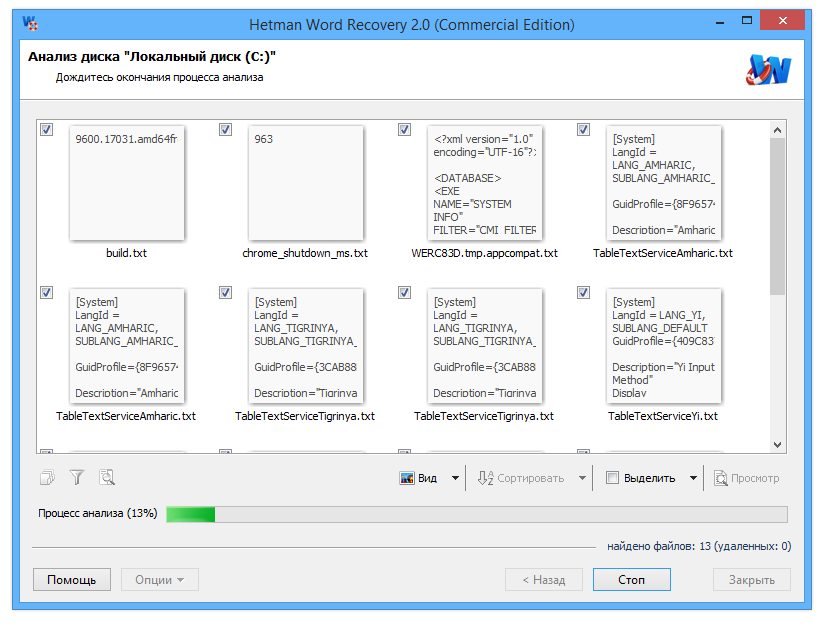This screenshot has width=832, height=629.
Task: Uncheck the chrome_shutdown_ms.txt checkbox
Action: point(226,130)
